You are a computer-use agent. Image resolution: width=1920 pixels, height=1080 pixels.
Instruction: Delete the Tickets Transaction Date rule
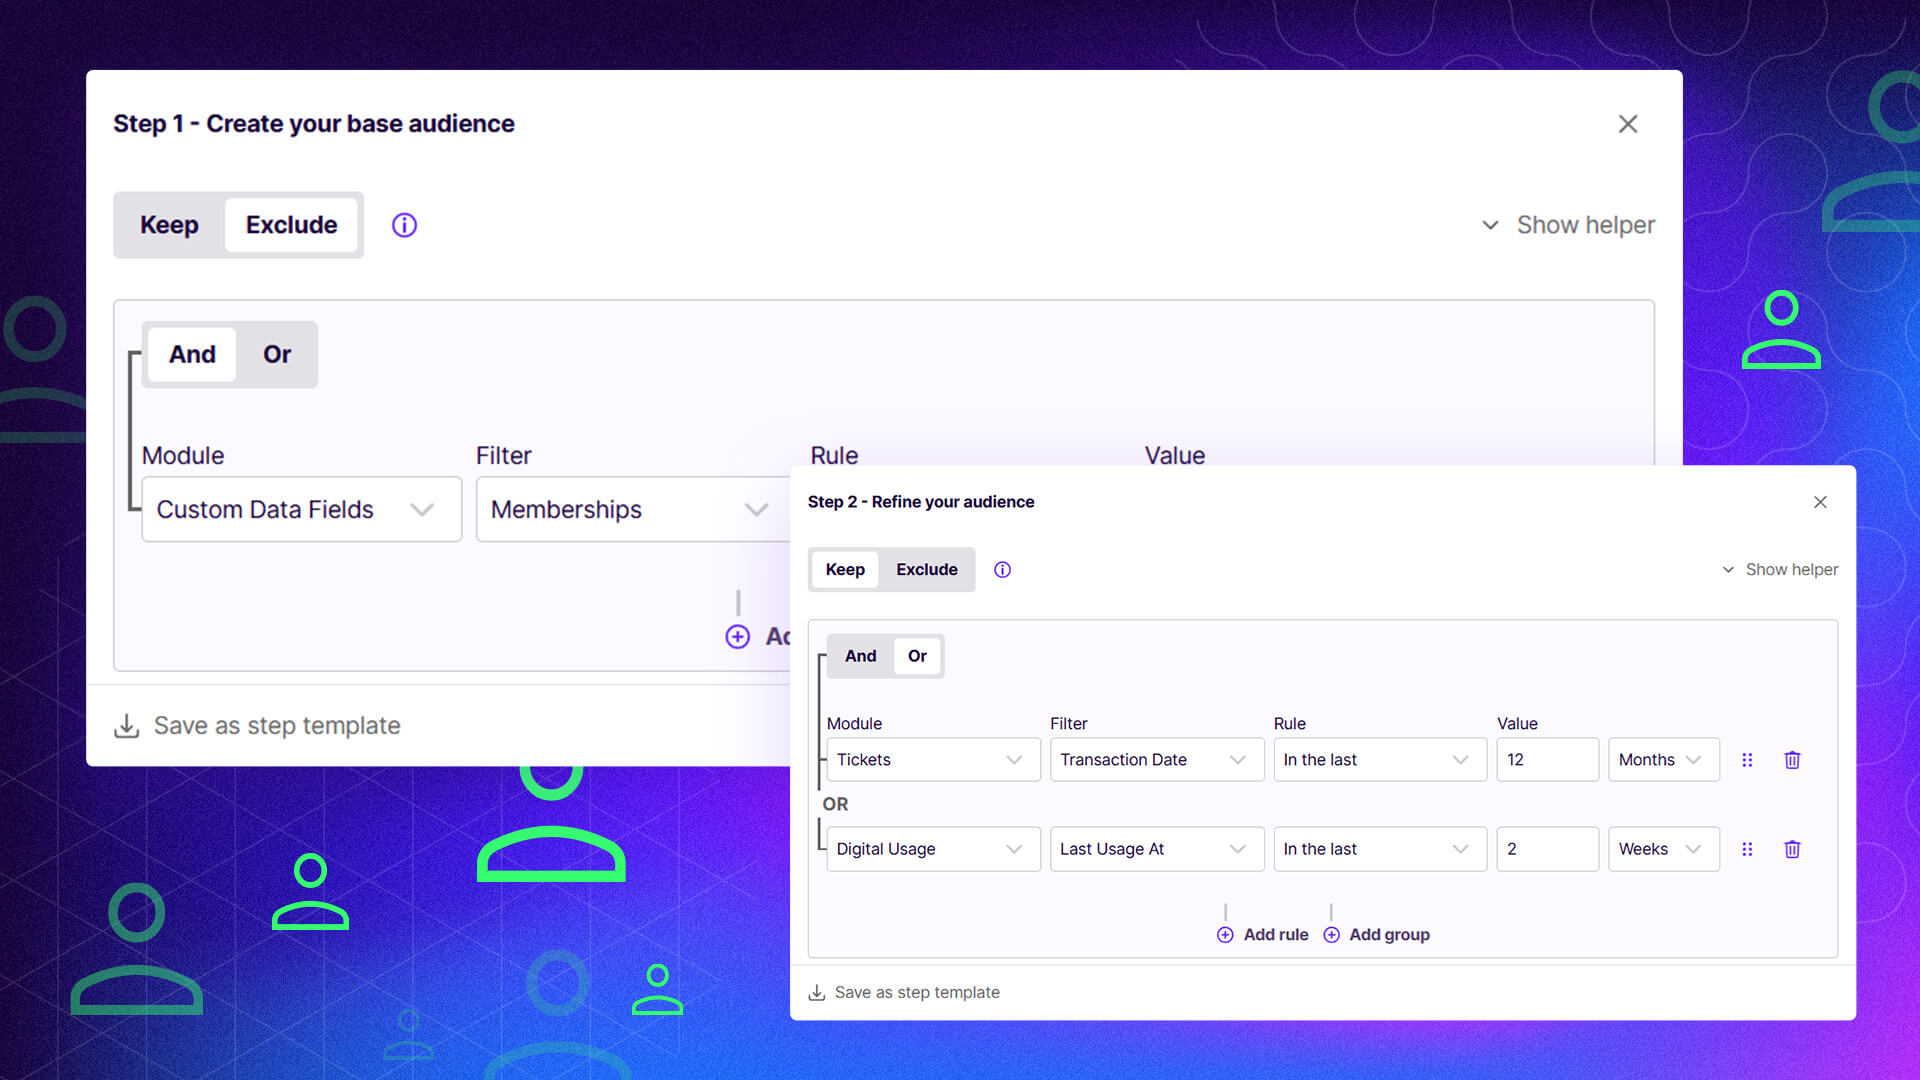click(x=1792, y=760)
